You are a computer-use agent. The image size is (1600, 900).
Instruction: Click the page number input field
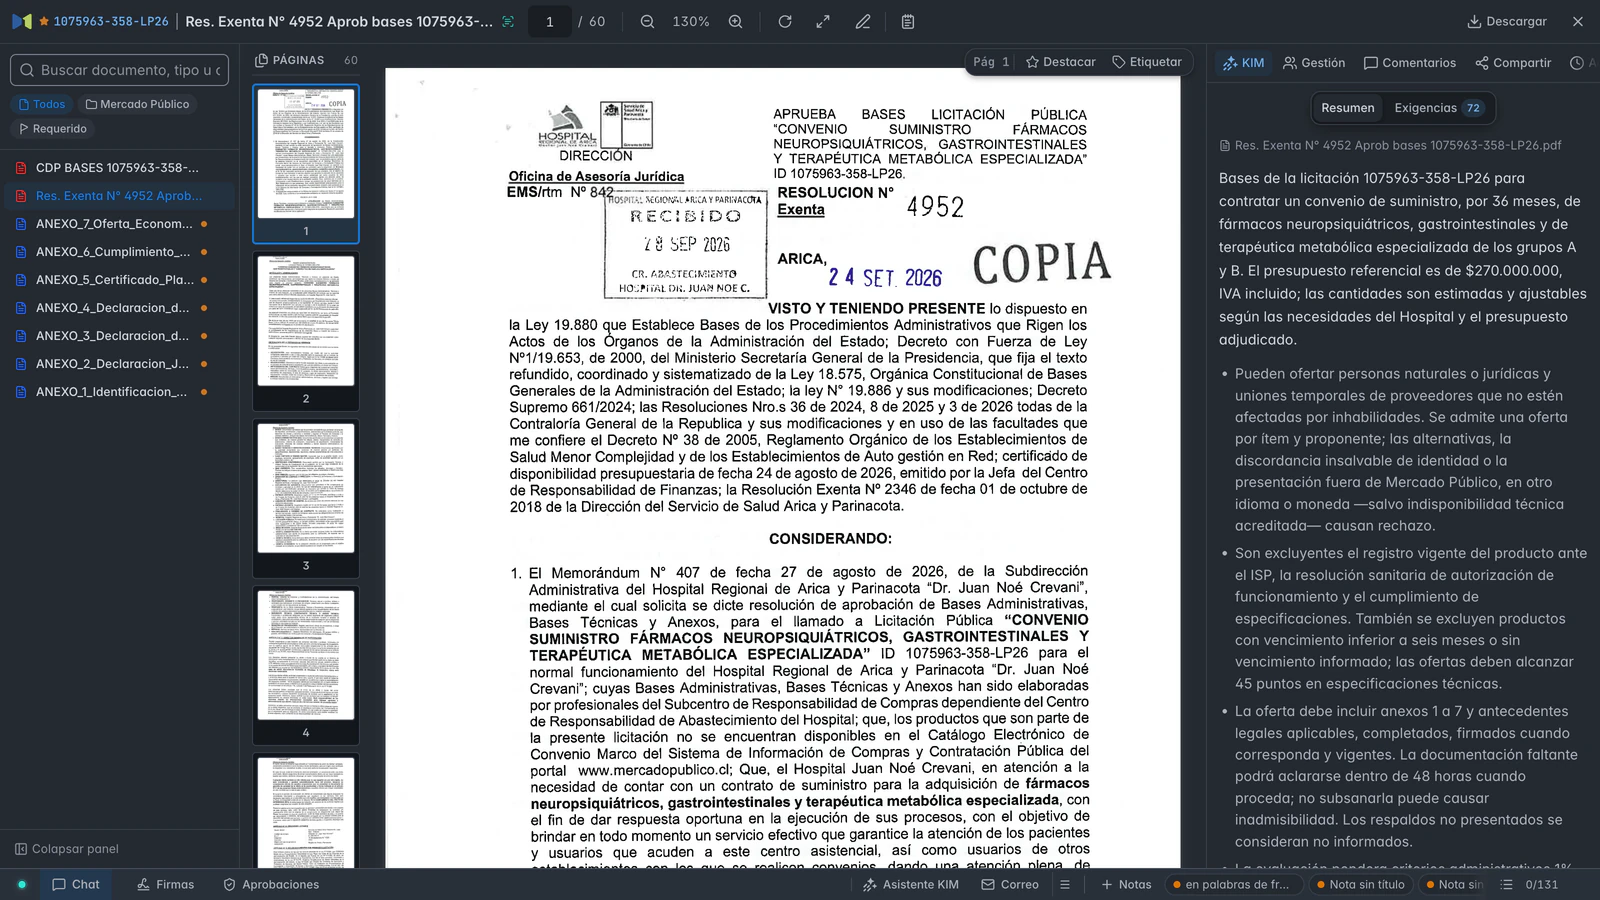pos(549,21)
